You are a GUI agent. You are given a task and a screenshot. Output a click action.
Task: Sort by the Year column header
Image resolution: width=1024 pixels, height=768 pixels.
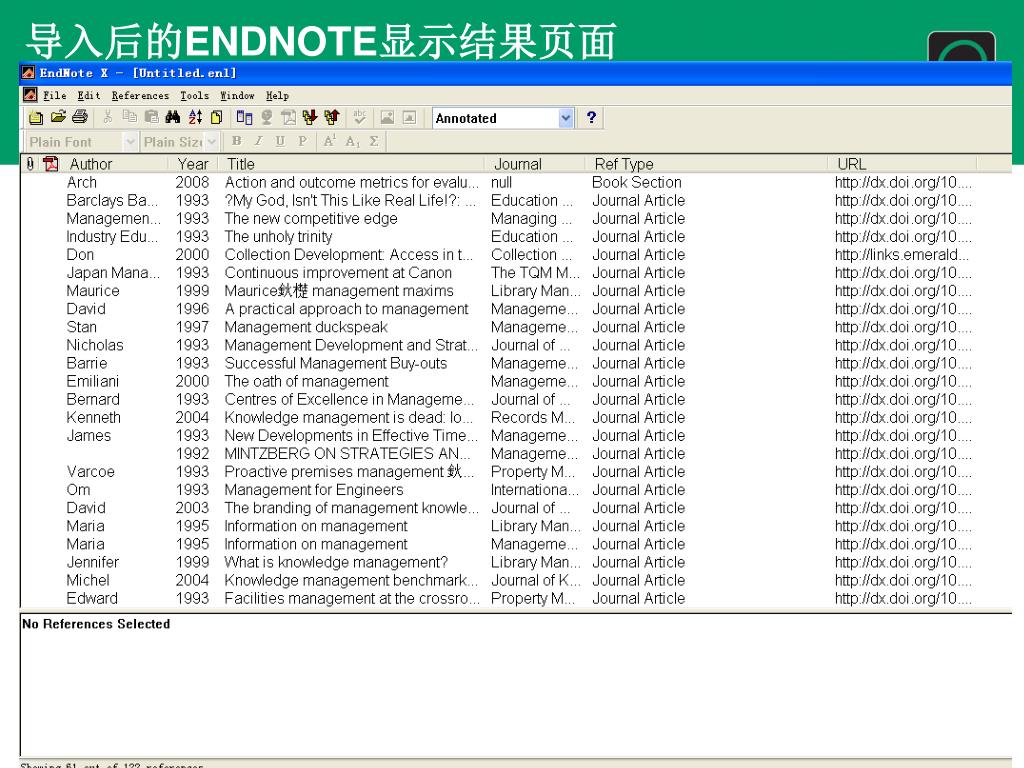[193, 164]
